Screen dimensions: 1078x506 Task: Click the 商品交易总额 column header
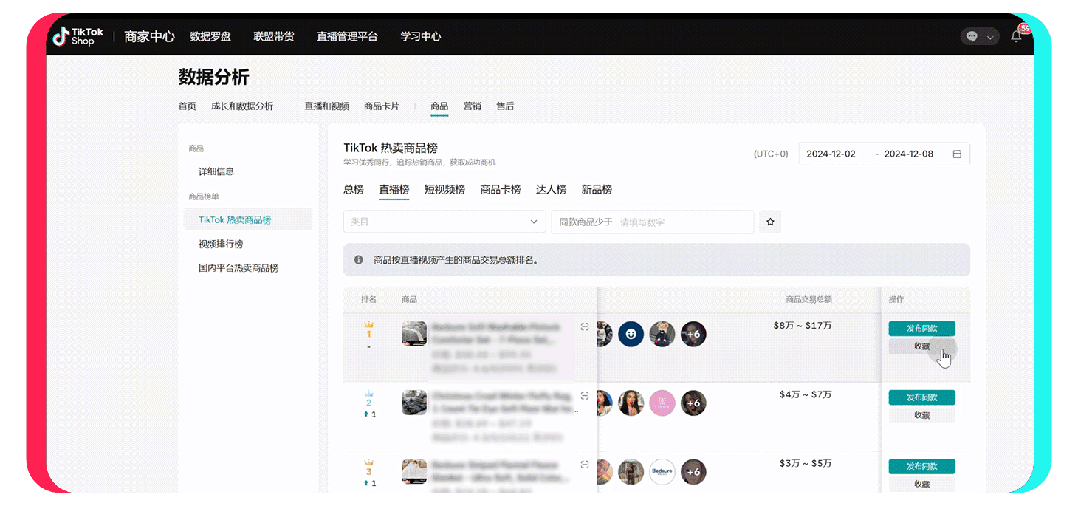(808, 299)
